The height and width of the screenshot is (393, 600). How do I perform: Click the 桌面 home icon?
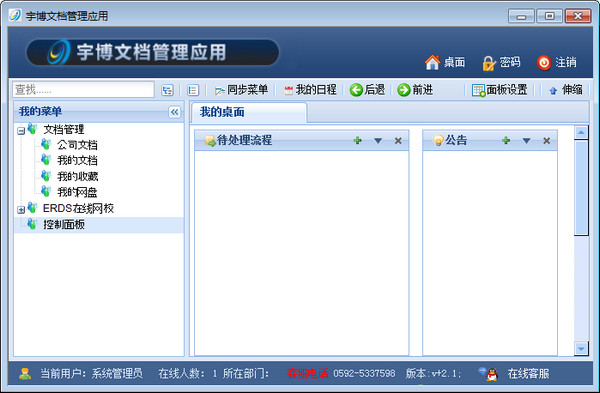coord(432,62)
